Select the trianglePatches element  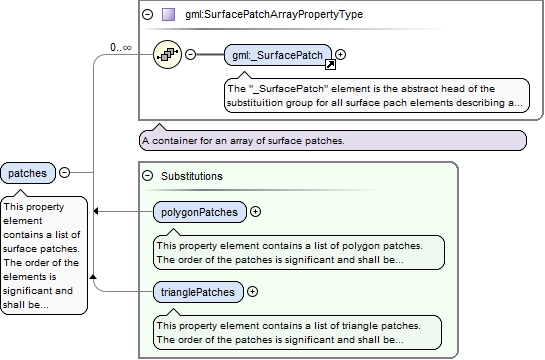point(198,292)
